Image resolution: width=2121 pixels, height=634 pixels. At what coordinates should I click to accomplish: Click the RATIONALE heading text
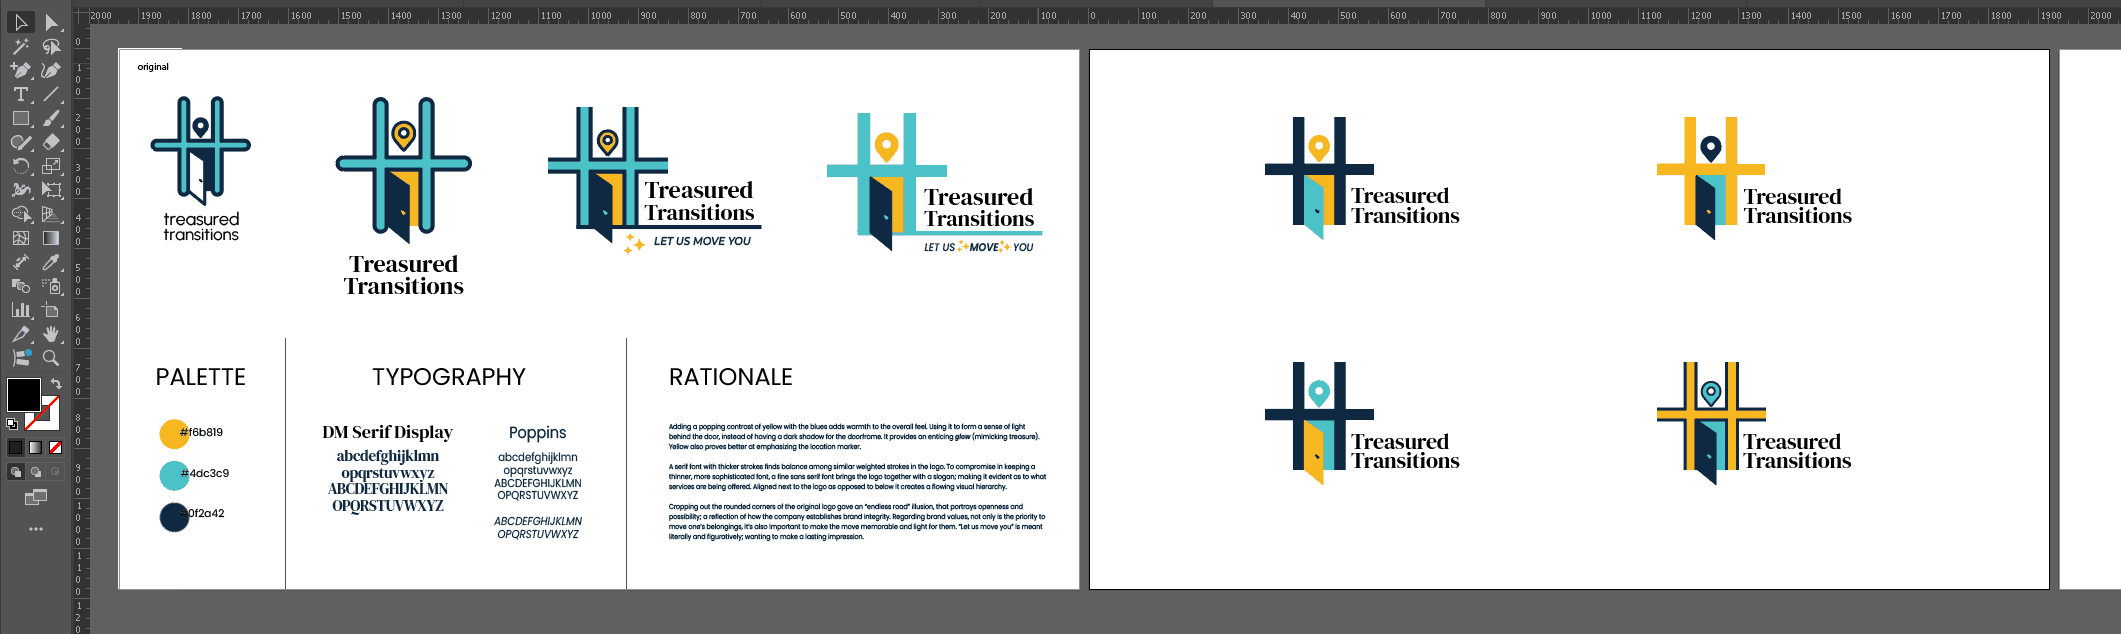pos(730,377)
